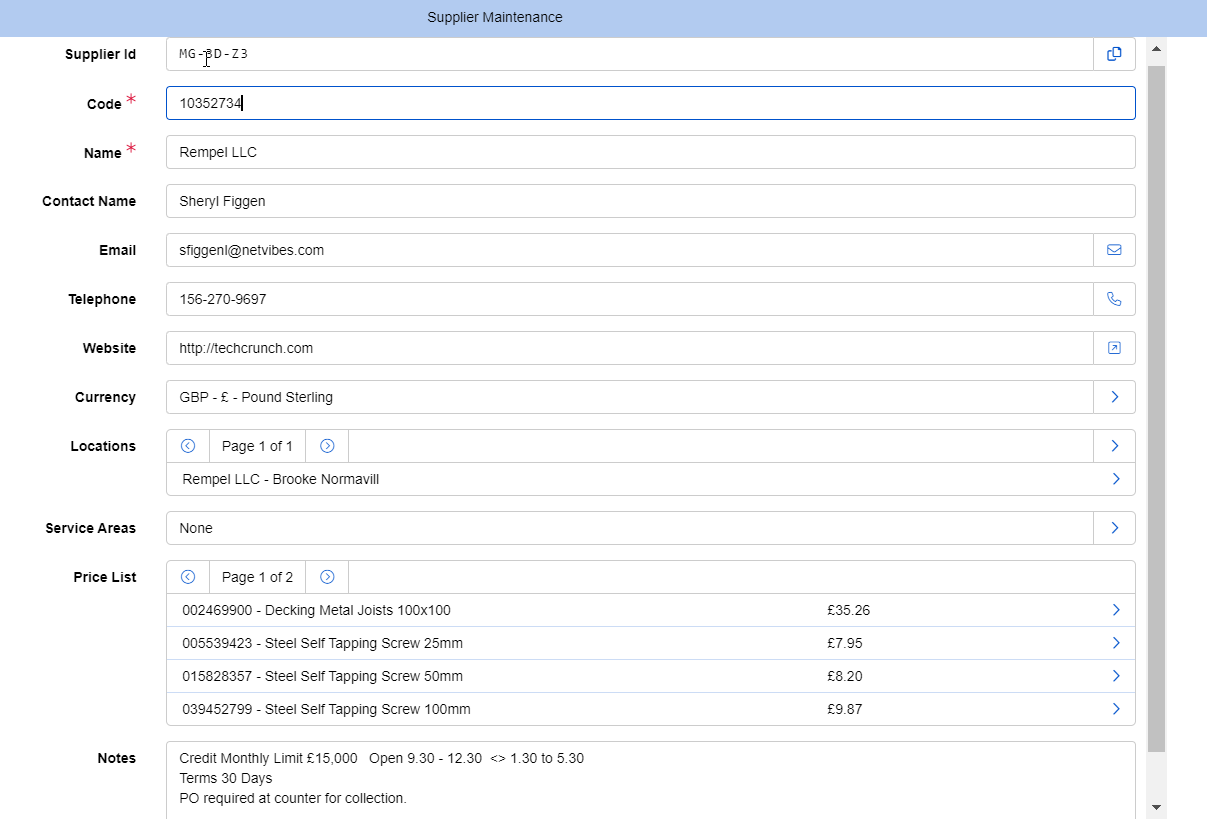Image resolution: width=1207 pixels, height=819 pixels.
Task: Click the £35.26 price value
Action: pyautogui.click(x=848, y=610)
